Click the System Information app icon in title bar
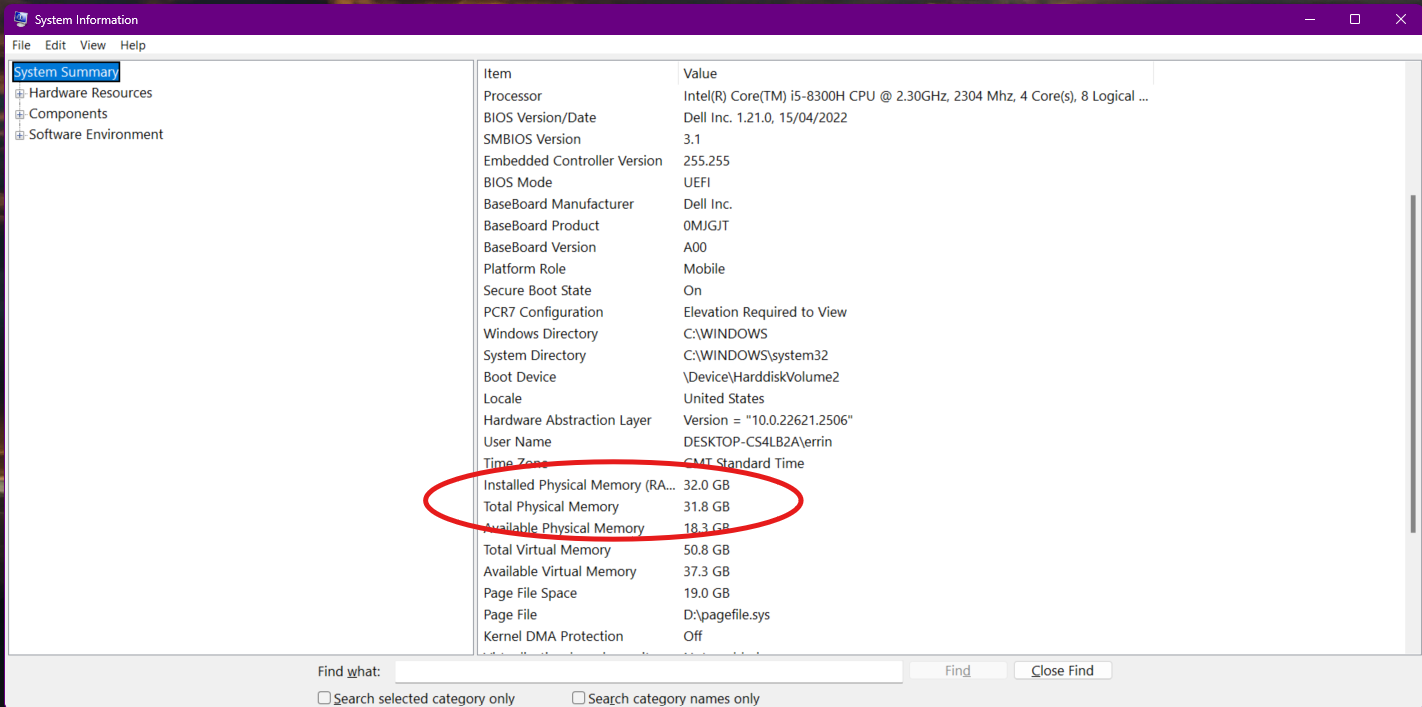The width and height of the screenshot is (1422, 707). tap(20, 19)
